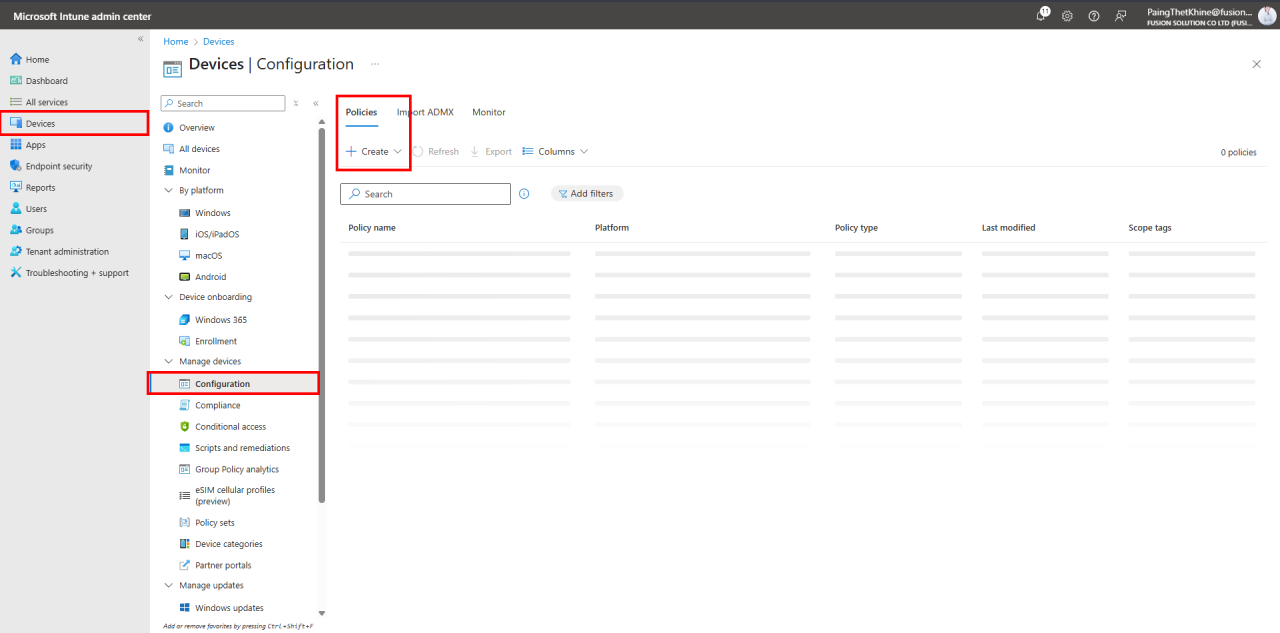This screenshot has height=633, width=1280.
Task: Open the user account avatar
Action: pyautogui.click(x=1267, y=15)
